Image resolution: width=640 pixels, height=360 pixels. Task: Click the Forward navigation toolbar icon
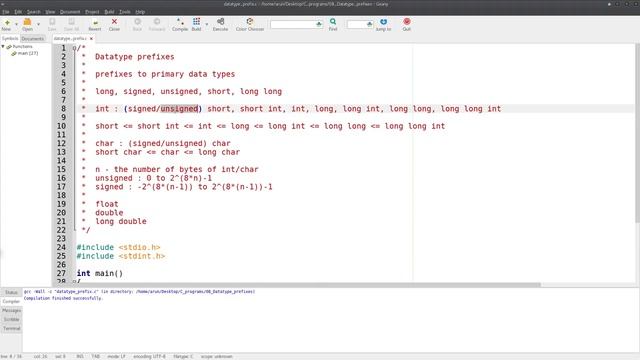[x=157, y=24]
